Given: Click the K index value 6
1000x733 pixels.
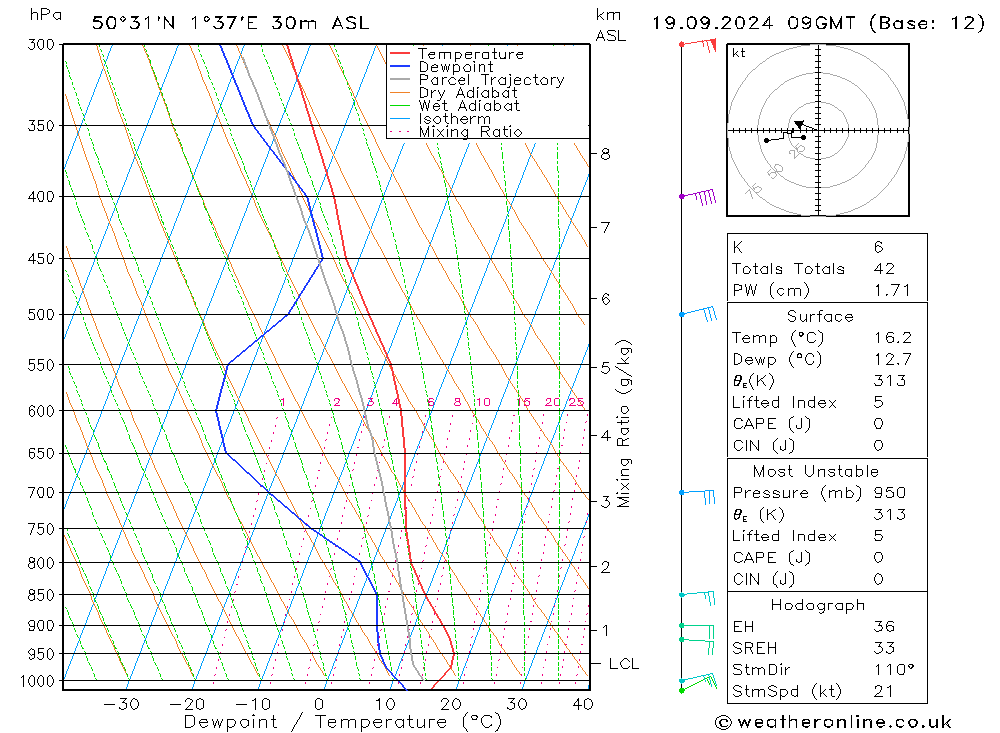Looking at the screenshot, I should tap(879, 247).
